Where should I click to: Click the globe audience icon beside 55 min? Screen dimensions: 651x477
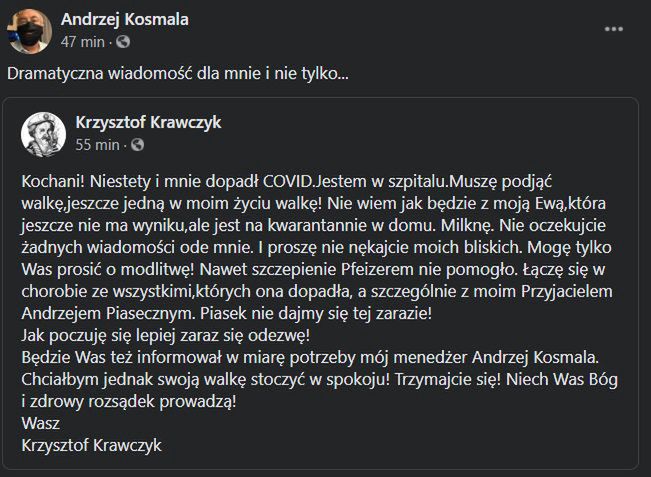click(138, 145)
